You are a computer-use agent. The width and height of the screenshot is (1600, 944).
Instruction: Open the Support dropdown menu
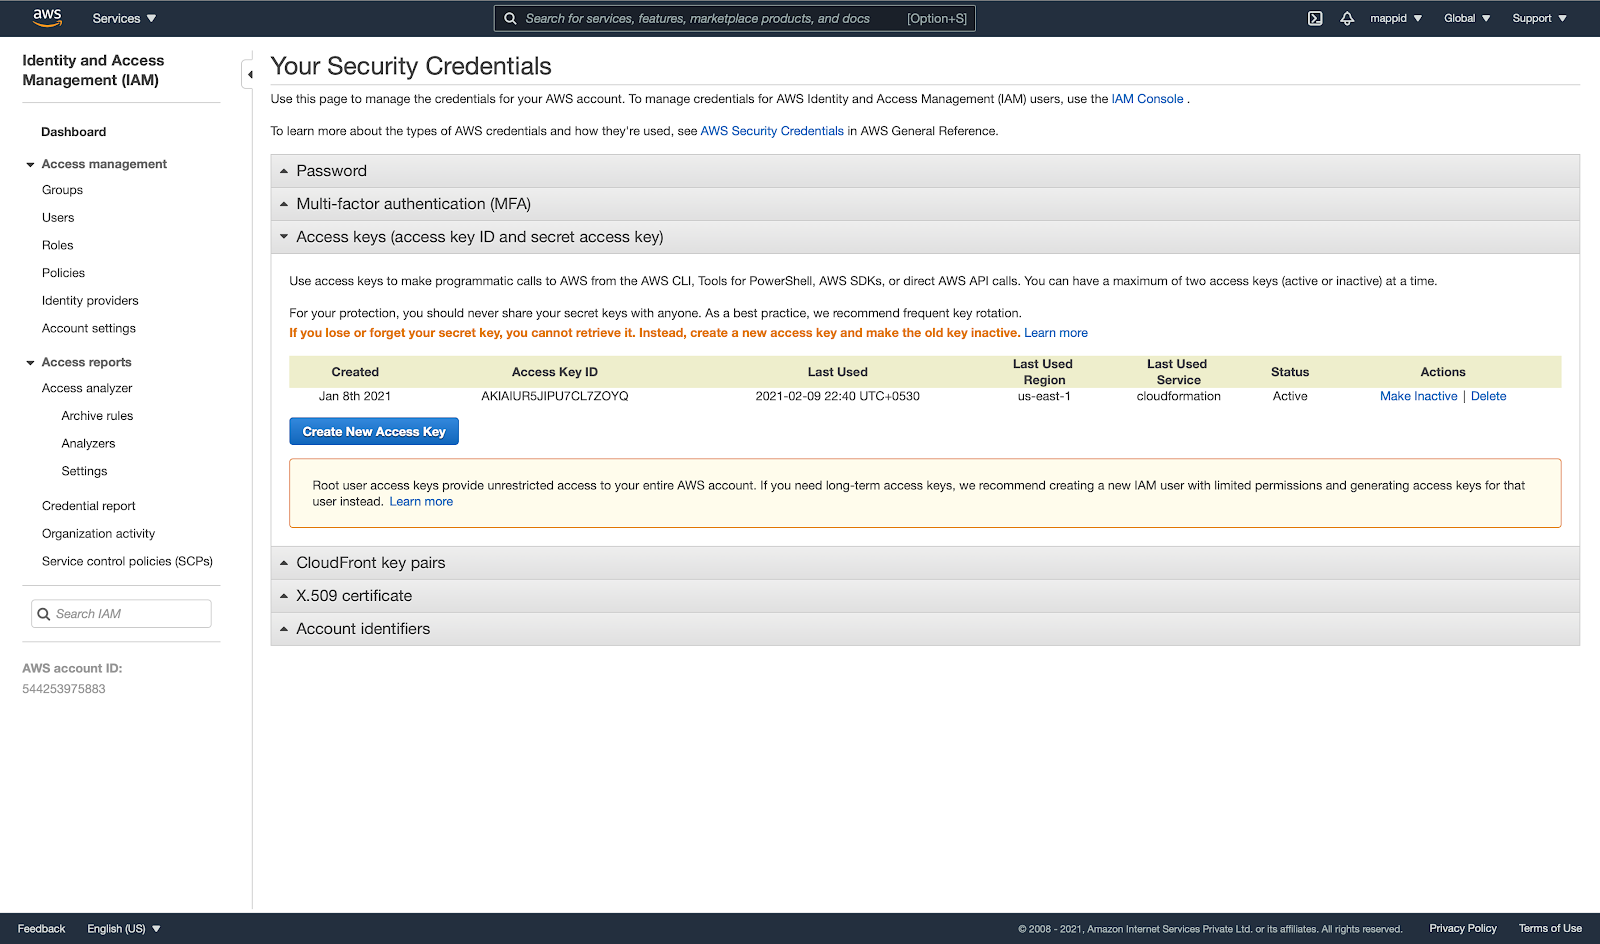(1539, 18)
